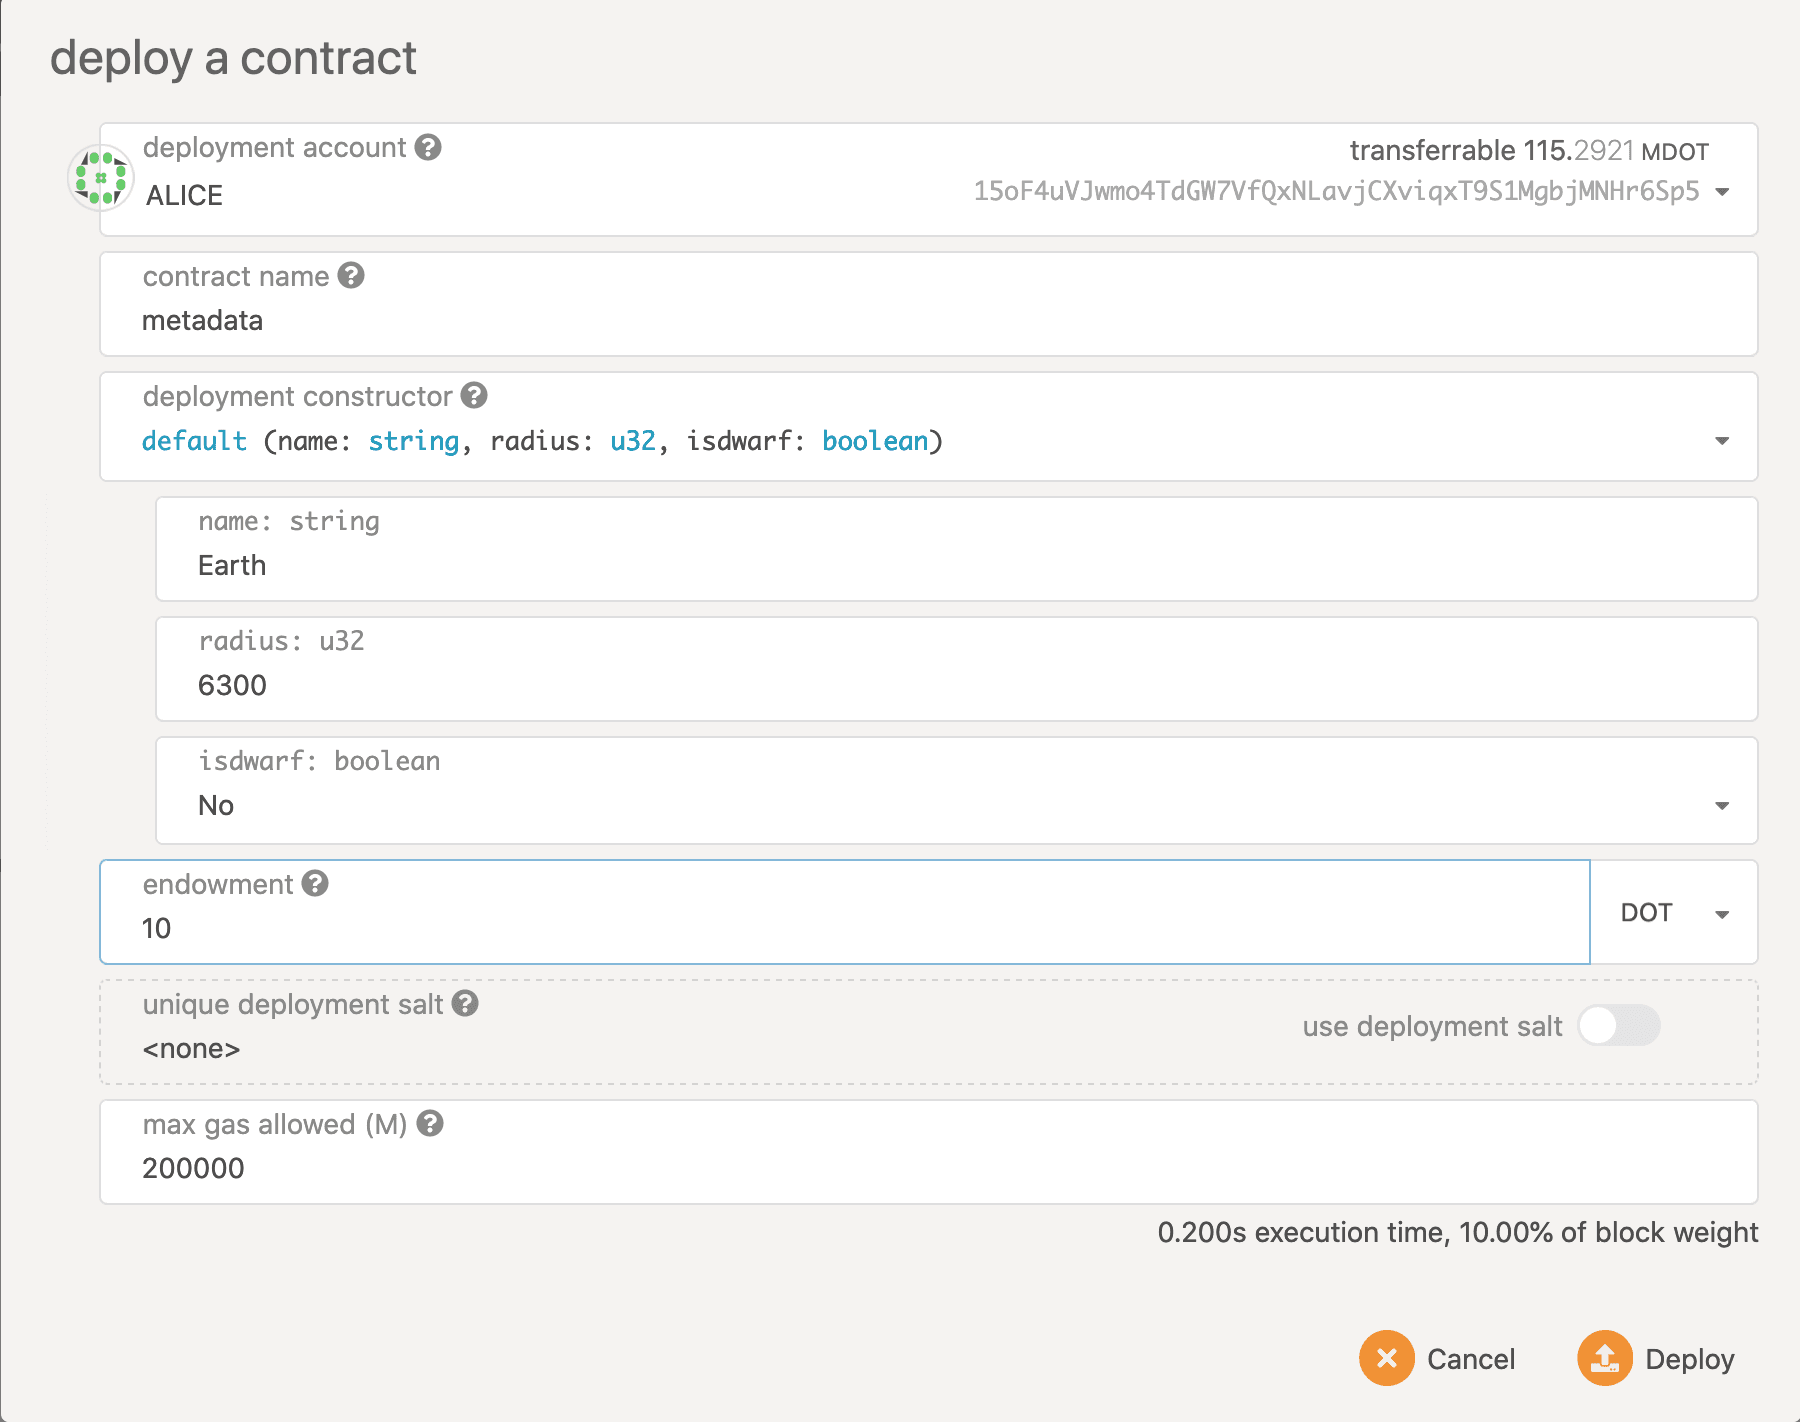Enable the use deployment salt toggle

1618,1025
